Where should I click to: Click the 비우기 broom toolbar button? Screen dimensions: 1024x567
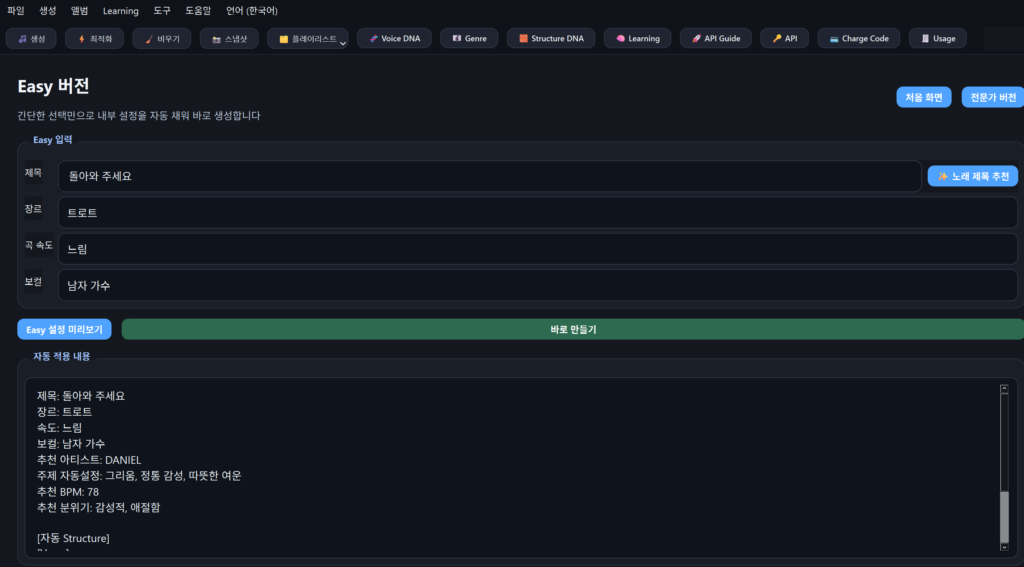coord(162,39)
